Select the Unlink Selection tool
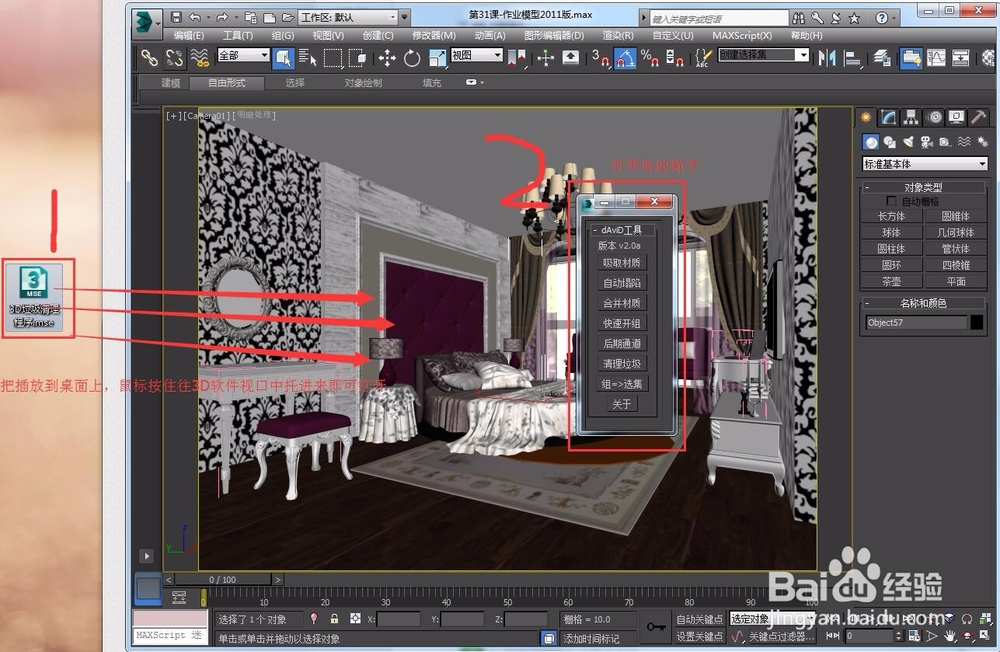This screenshot has height=652, width=1000. pyautogui.click(x=174, y=58)
